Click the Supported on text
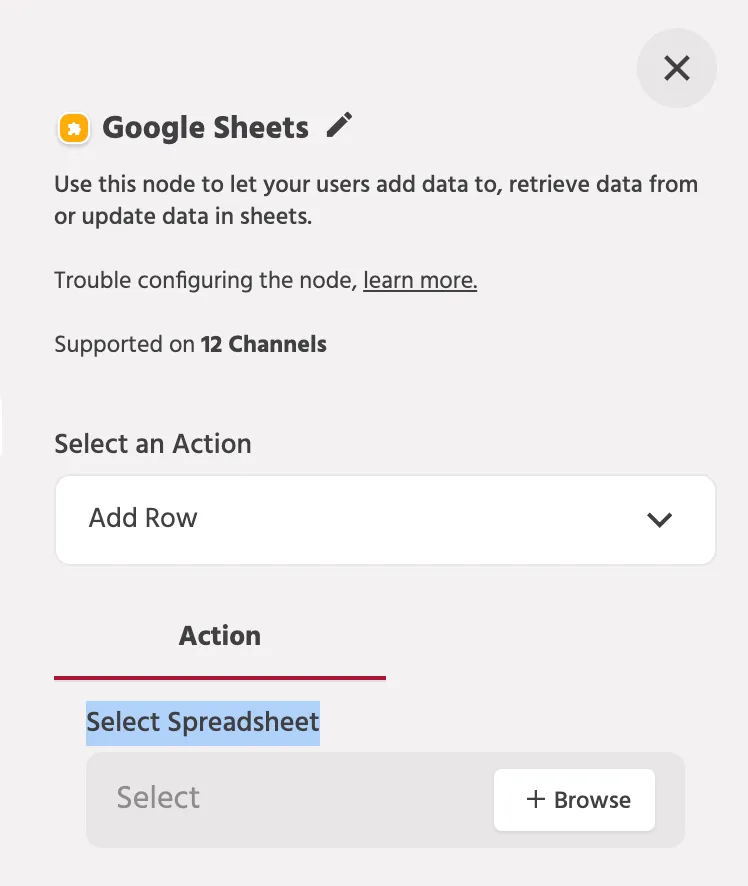The height and width of the screenshot is (886, 748). pyautogui.click(x=124, y=344)
